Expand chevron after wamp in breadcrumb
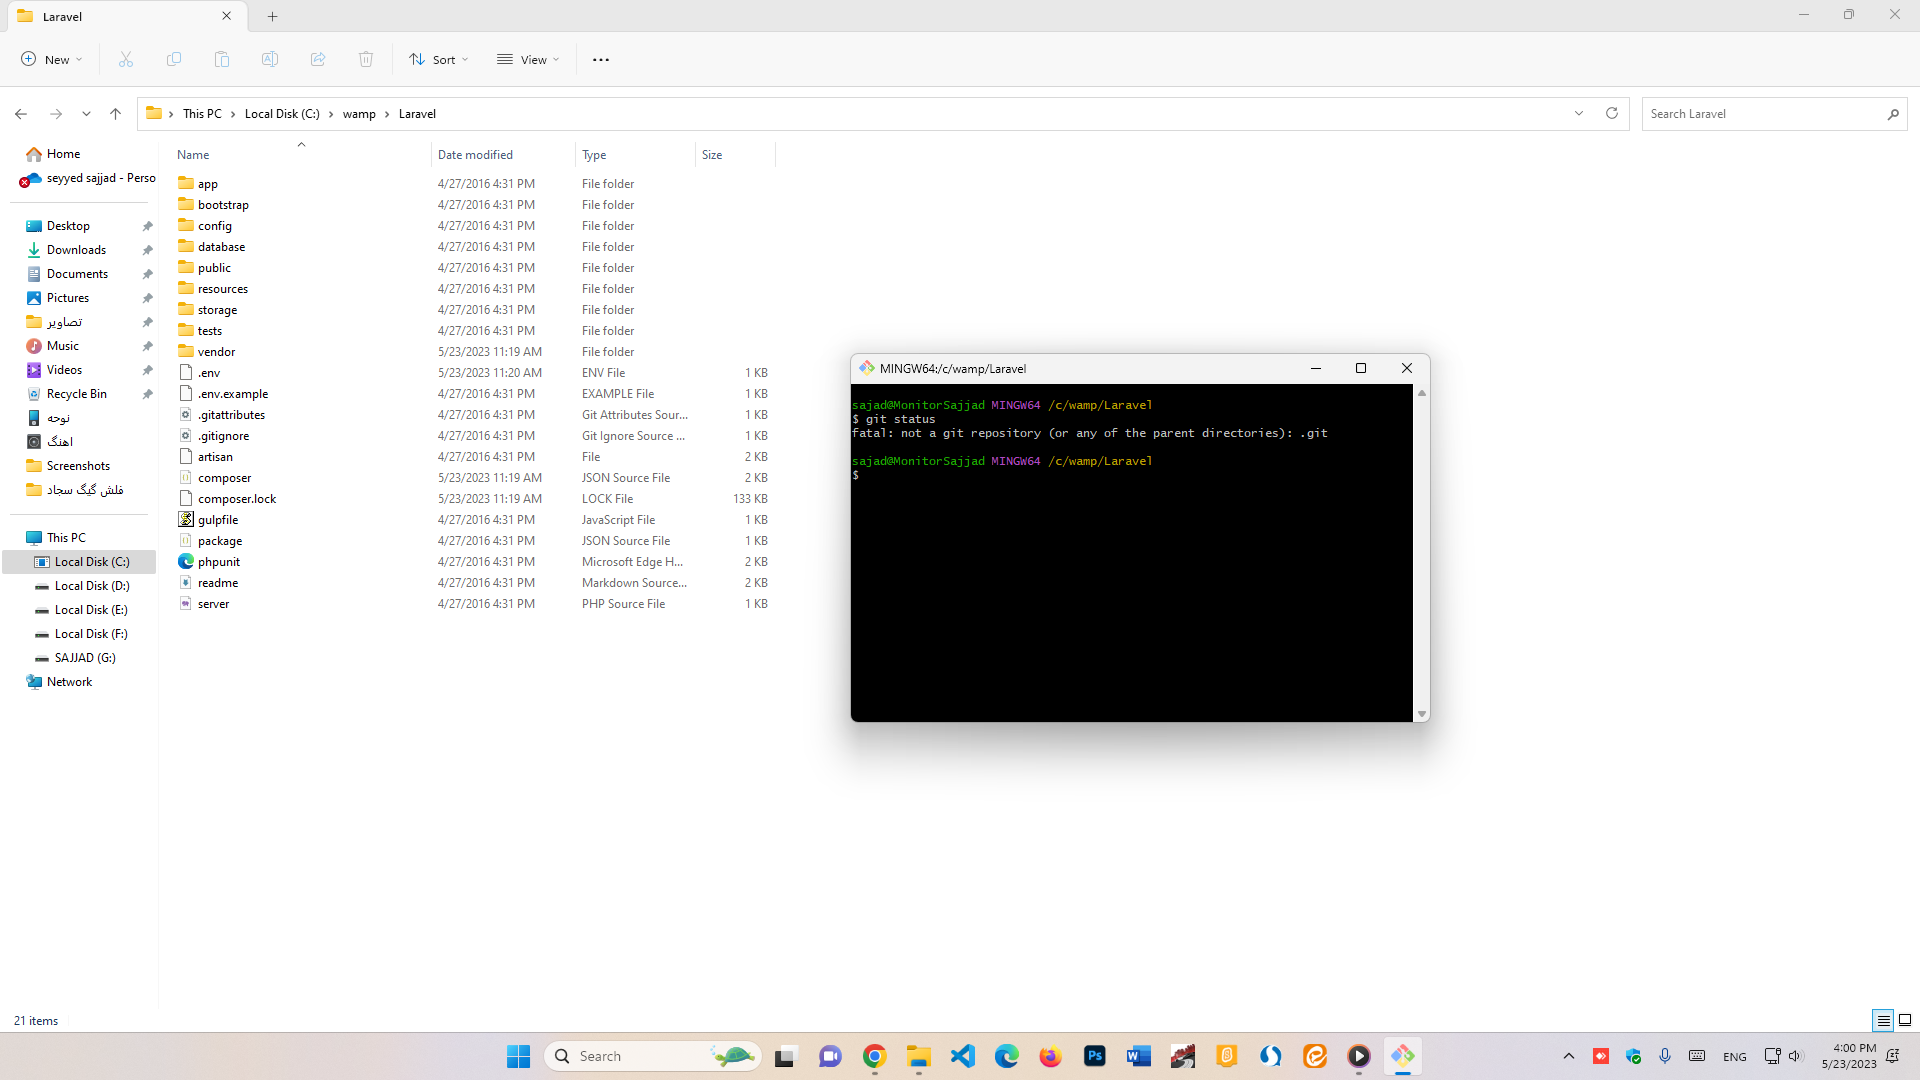The width and height of the screenshot is (1920, 1080). click(387, 114)
